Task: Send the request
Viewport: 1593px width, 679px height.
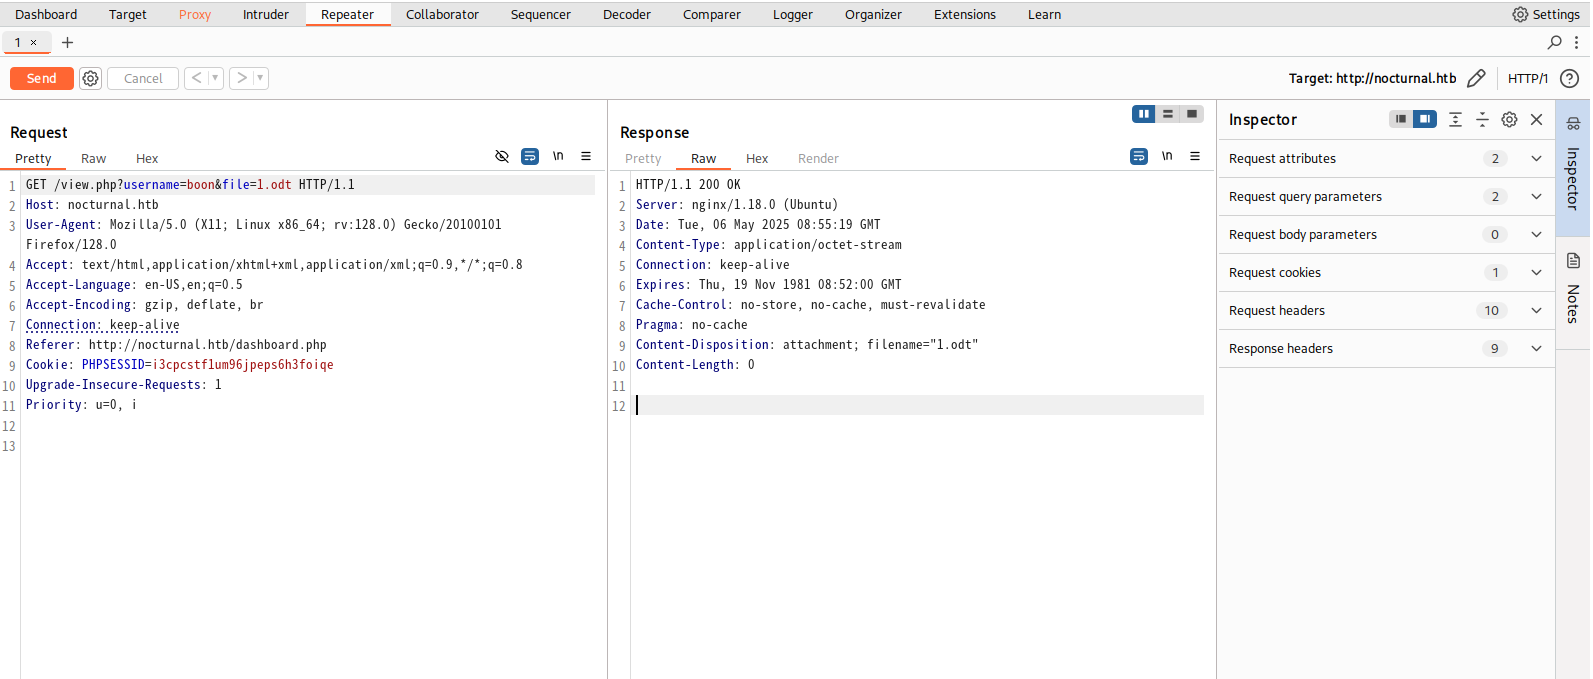Action: click(x=42, y=78)
